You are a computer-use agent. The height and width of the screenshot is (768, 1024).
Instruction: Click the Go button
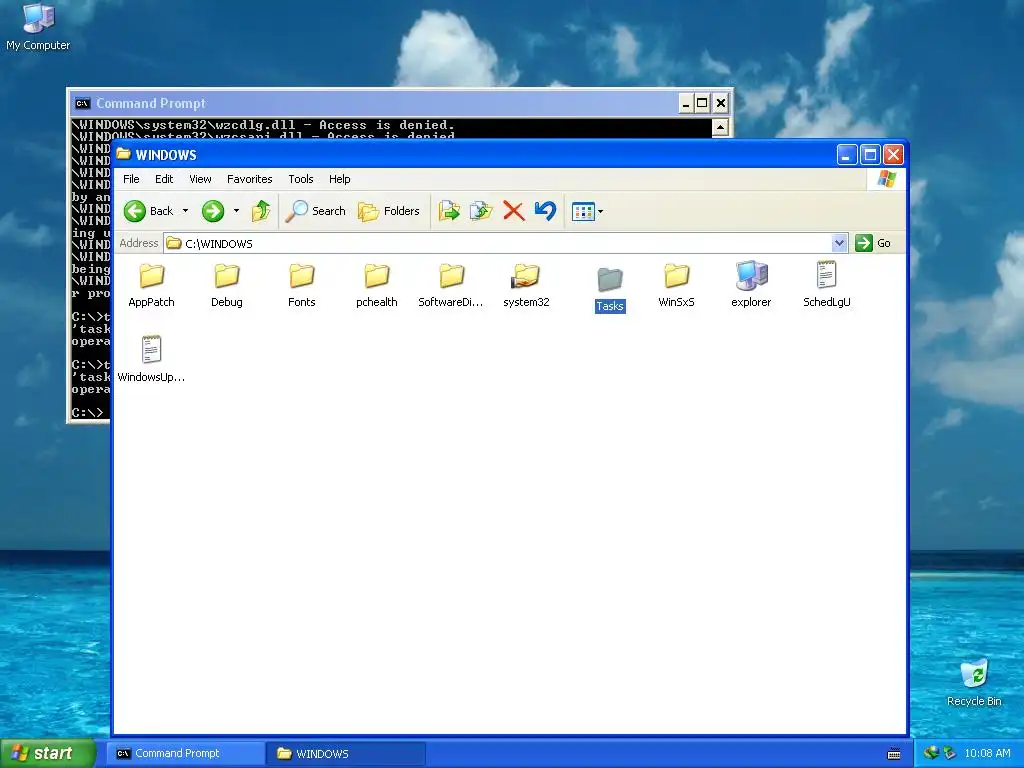coord(874,243)
